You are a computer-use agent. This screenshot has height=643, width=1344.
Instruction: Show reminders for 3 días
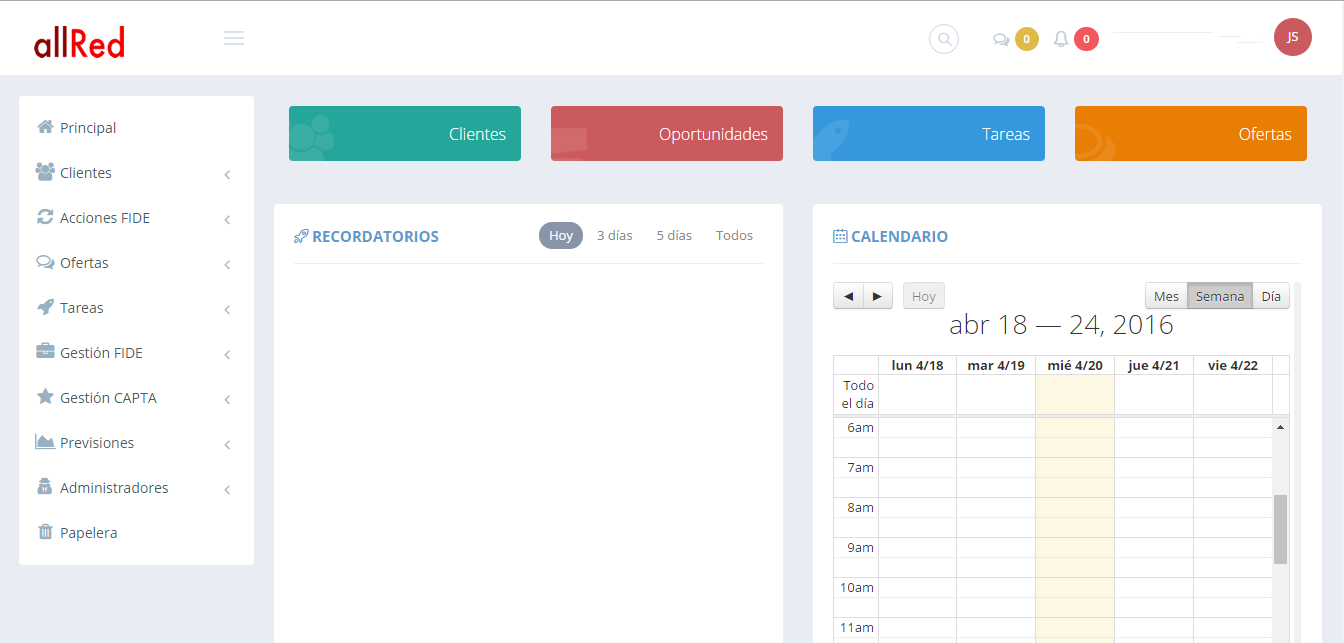(614, 236)
